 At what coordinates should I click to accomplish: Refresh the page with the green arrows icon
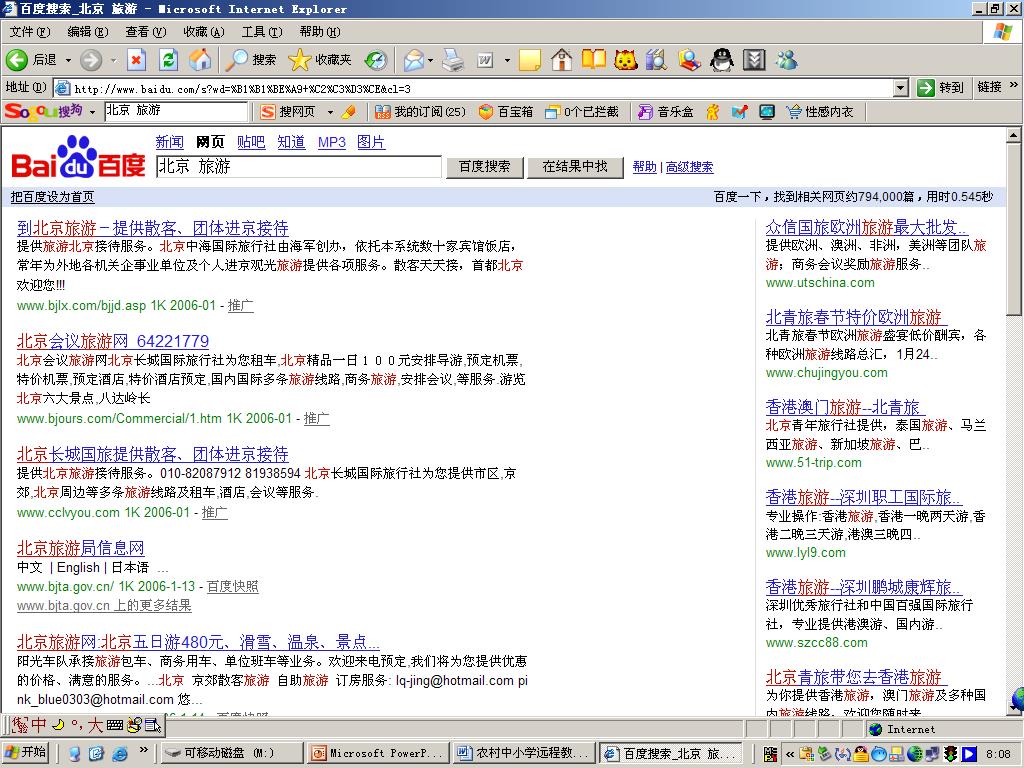(169, 60)
